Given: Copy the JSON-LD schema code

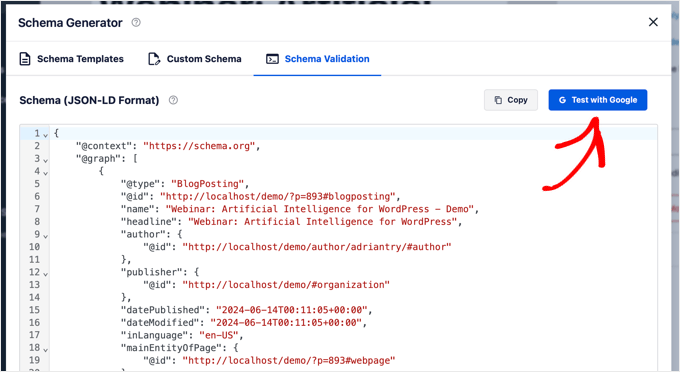Looking at the screenshot, I should tap(511, 100).
